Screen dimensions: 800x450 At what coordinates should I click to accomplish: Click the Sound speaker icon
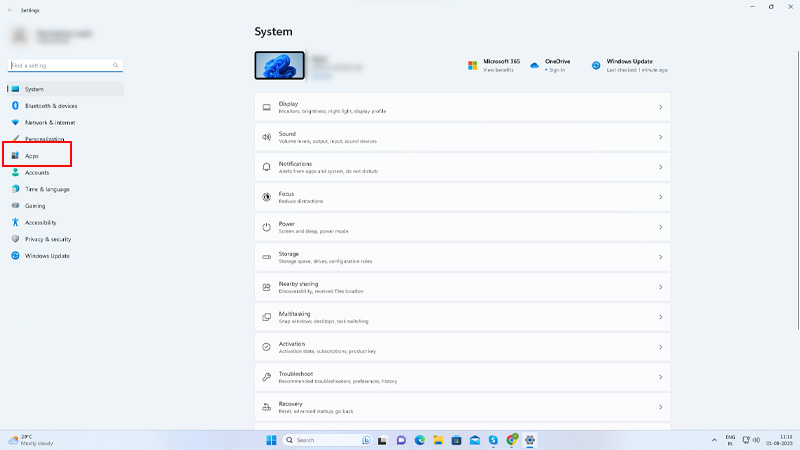coord(266,137)
